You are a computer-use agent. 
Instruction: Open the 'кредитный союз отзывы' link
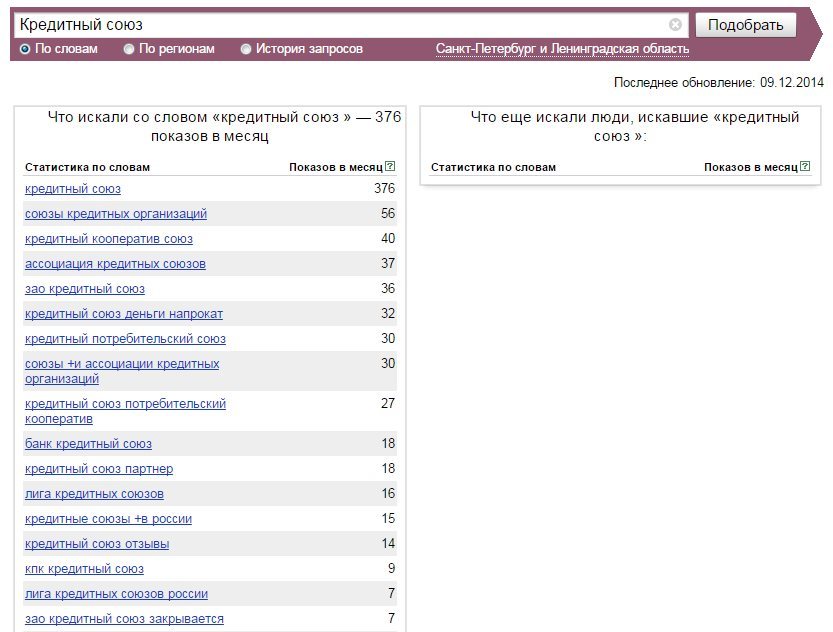[x=97, y=544]
